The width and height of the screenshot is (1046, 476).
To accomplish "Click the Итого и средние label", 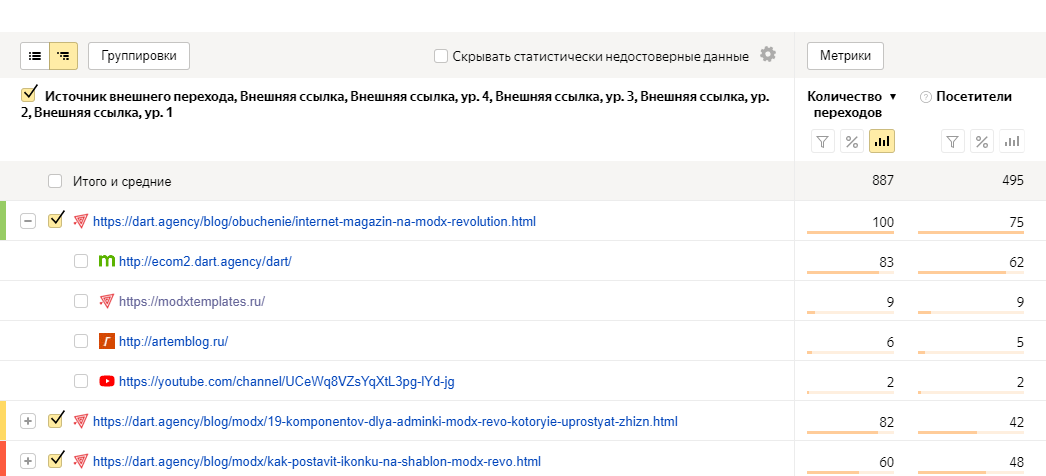I will [x=122, y=181].
